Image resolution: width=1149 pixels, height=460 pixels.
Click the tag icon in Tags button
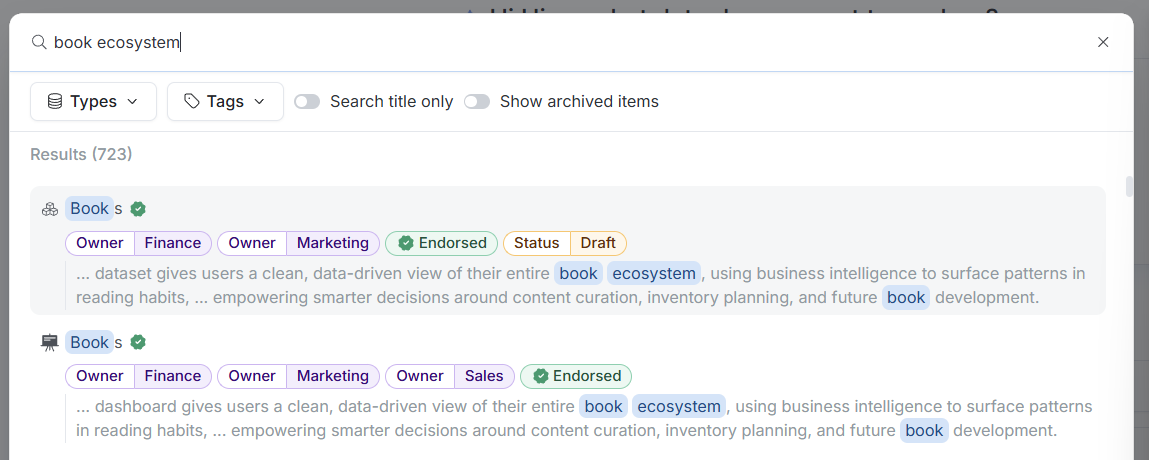tap(192, 101)
